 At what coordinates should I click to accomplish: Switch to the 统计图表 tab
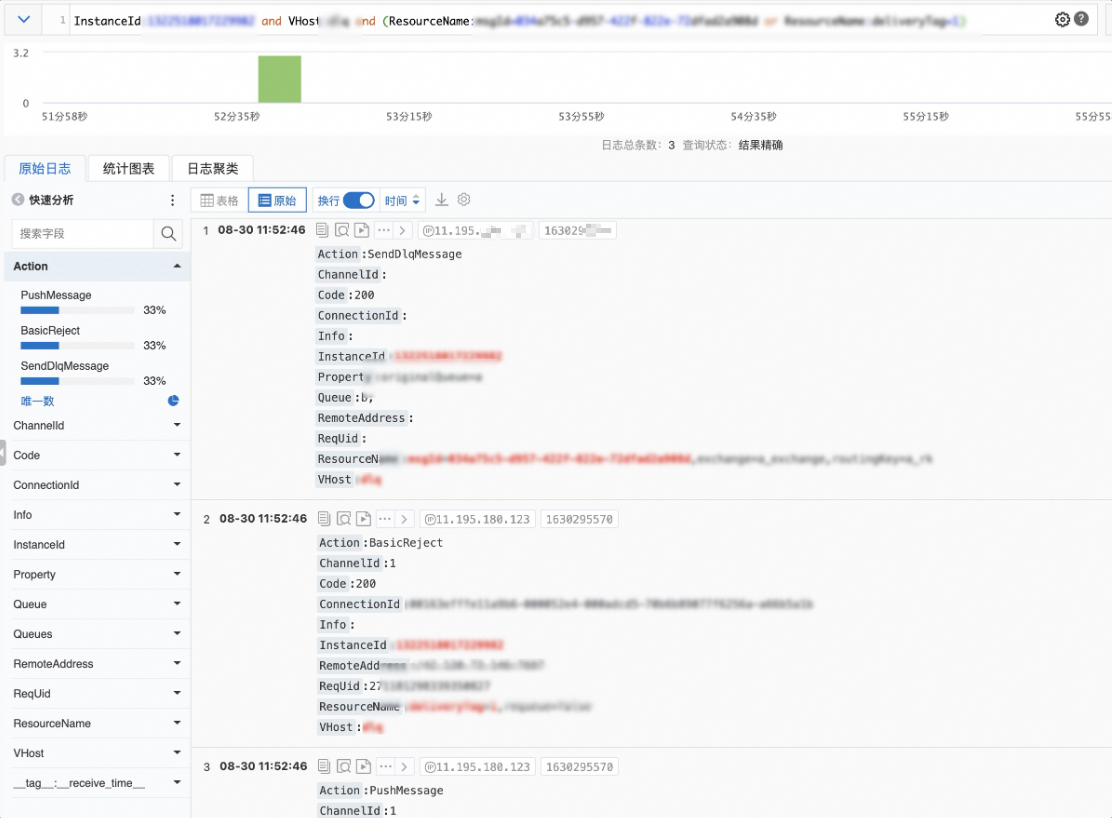click(x=128, y=169)
